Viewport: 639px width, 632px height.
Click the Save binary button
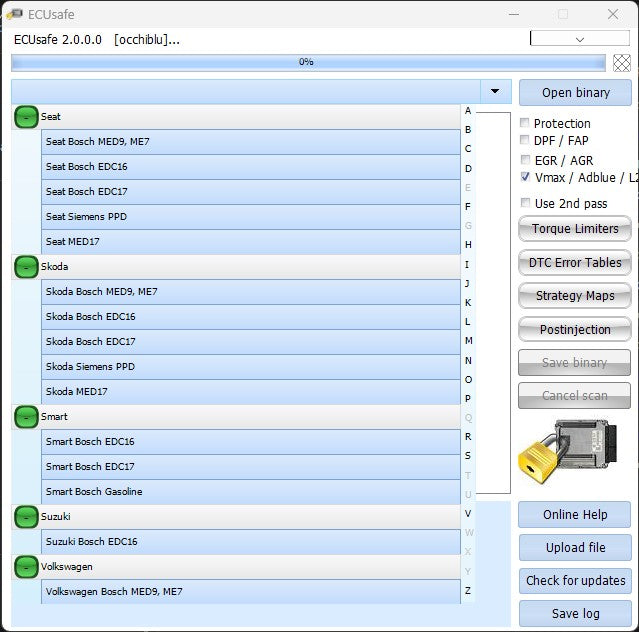pos(574,362)
